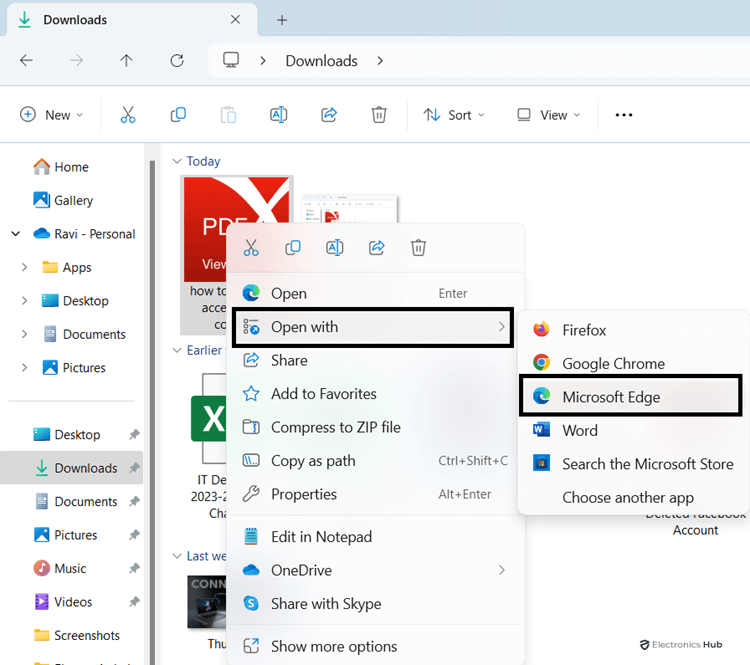Open the file with Google Chrome

633,364
